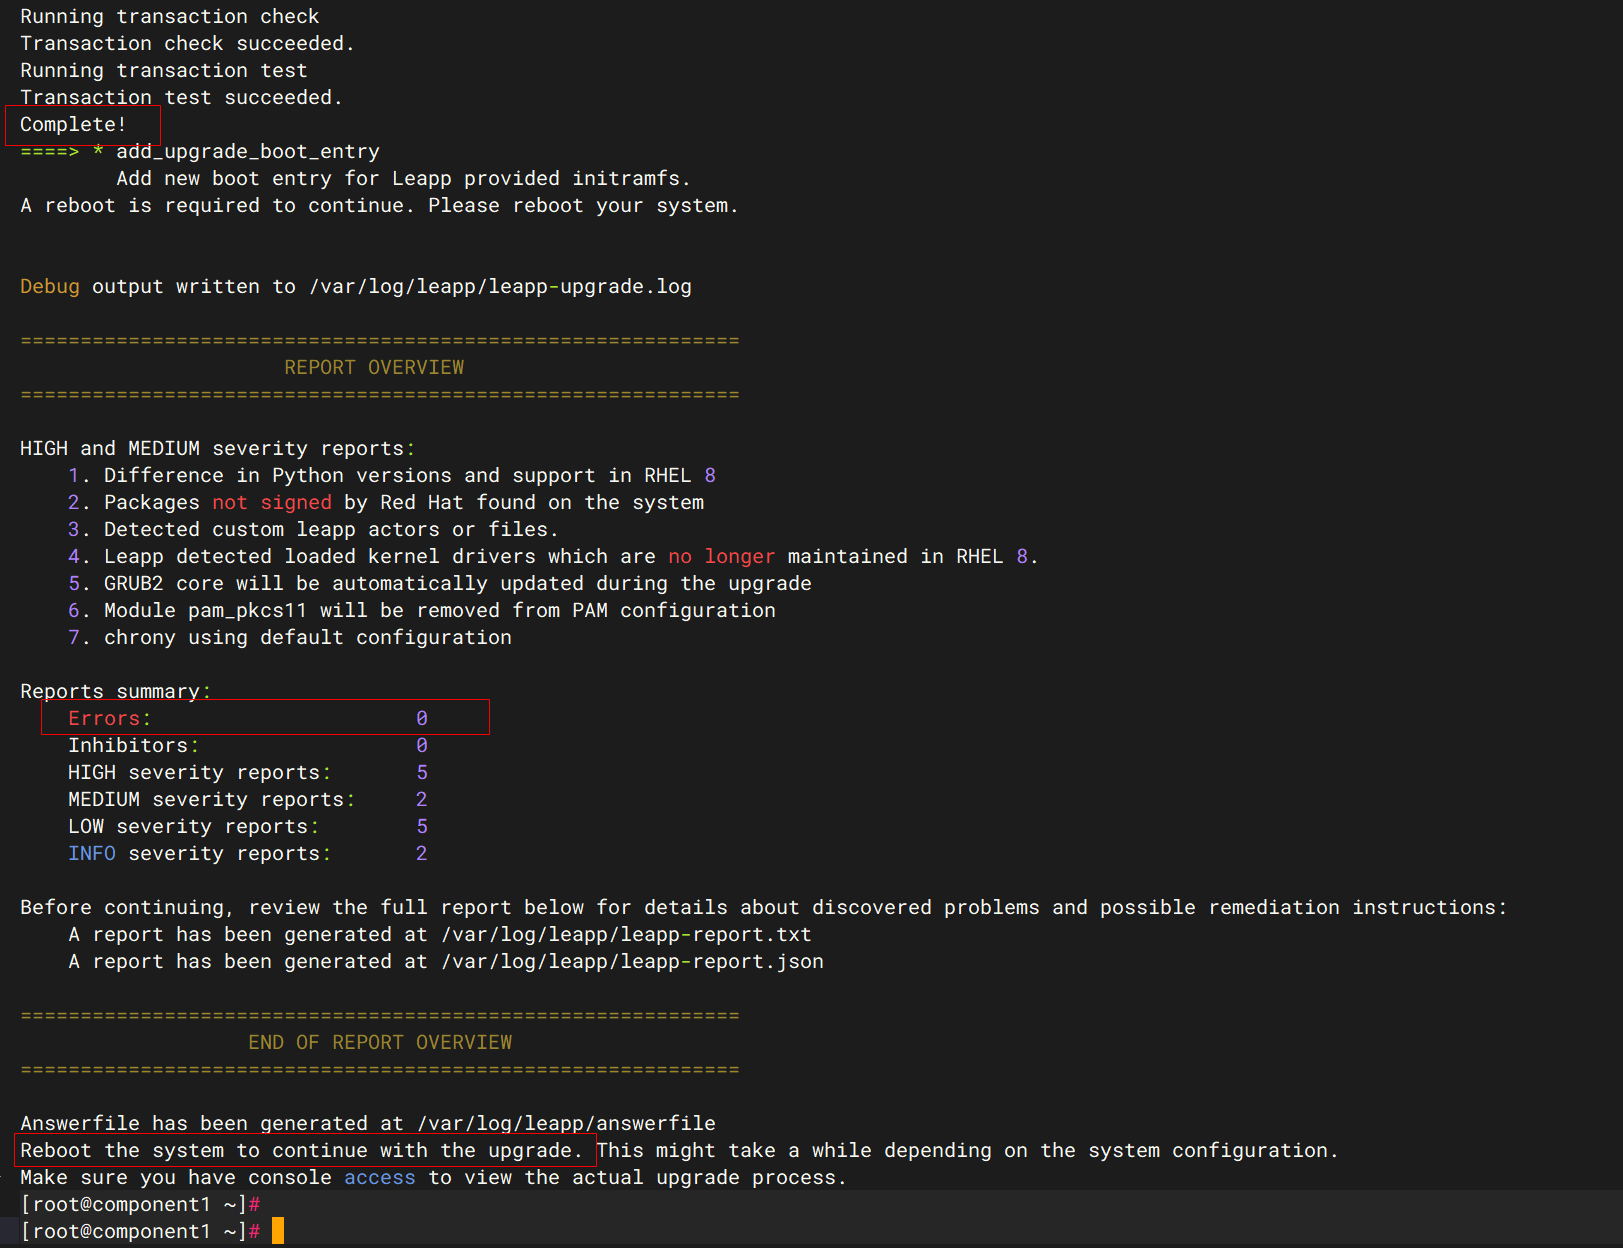The height and width of the screenshot is (1248, 1623).
Task: Click 'Reboot the system to continue' message
Action: 301,1151
